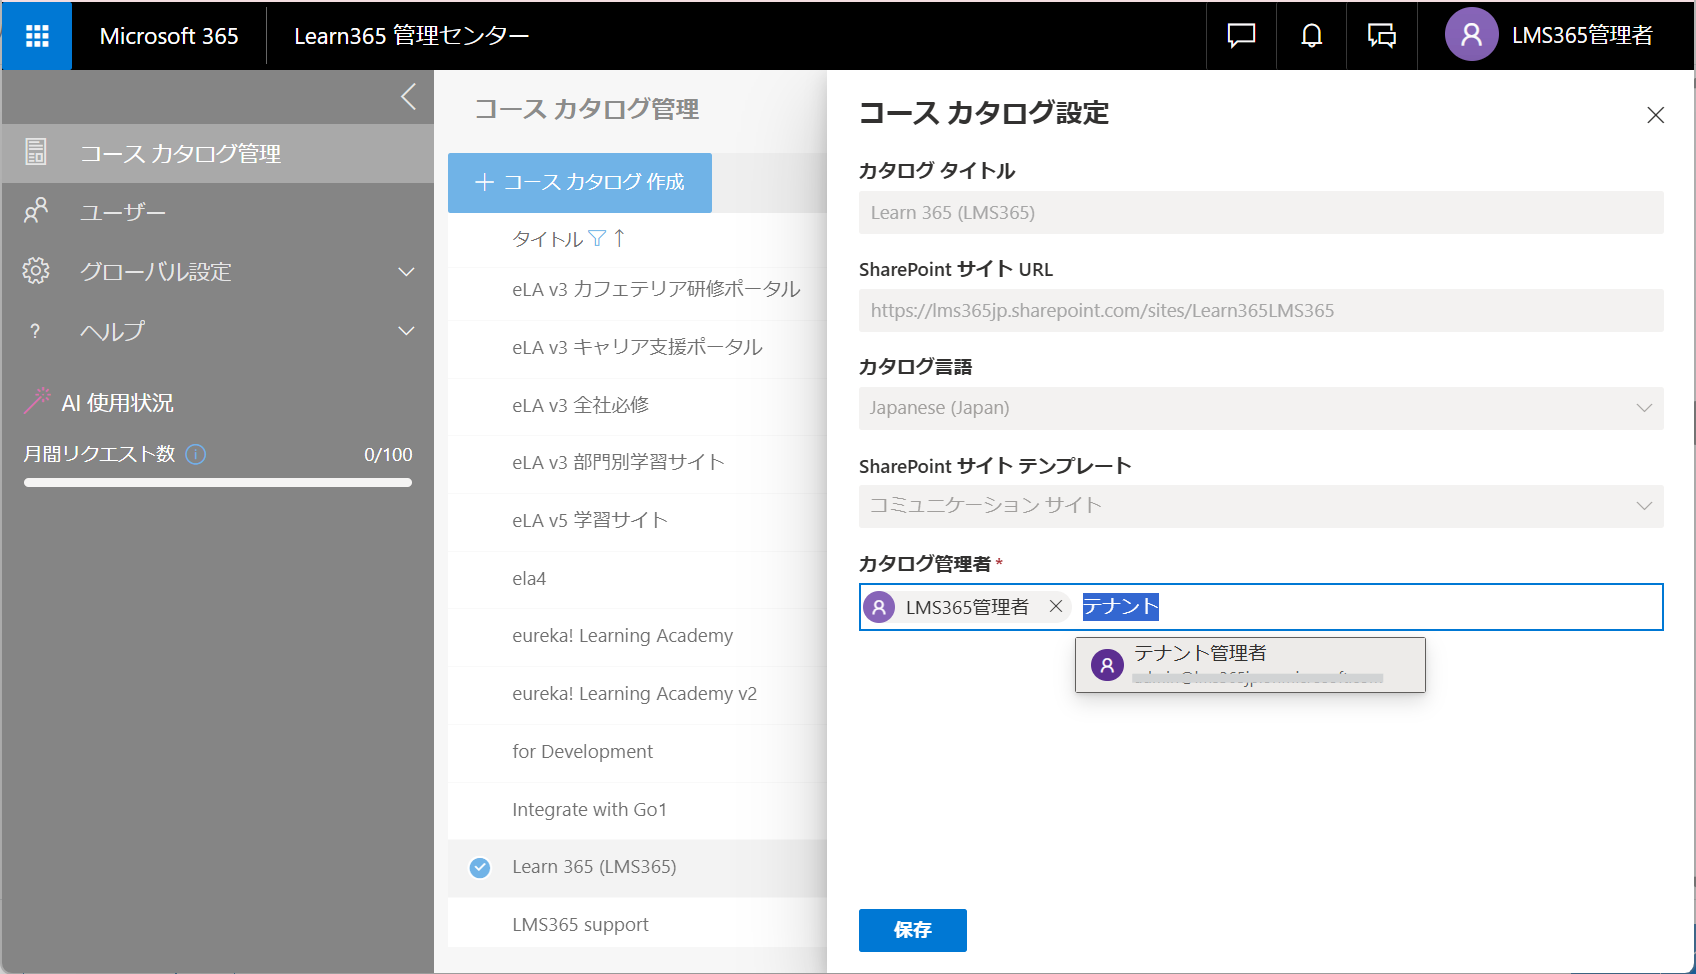1696x974 pixels.
Task: Click the monthly requests info icon
Action: [196, 455]
